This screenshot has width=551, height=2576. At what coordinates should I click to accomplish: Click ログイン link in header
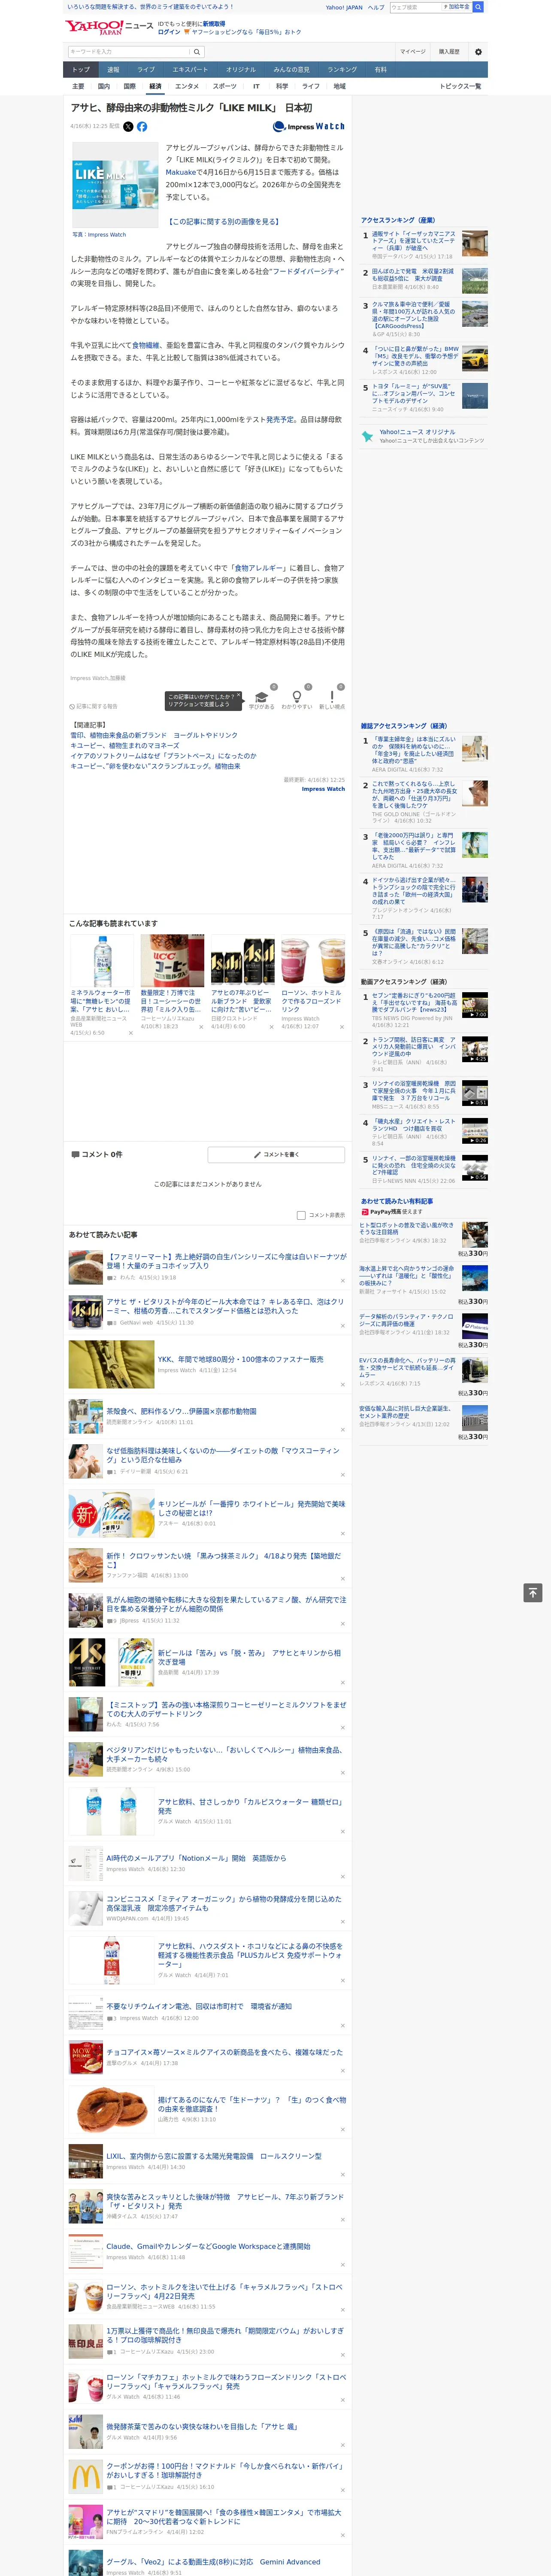169,32
